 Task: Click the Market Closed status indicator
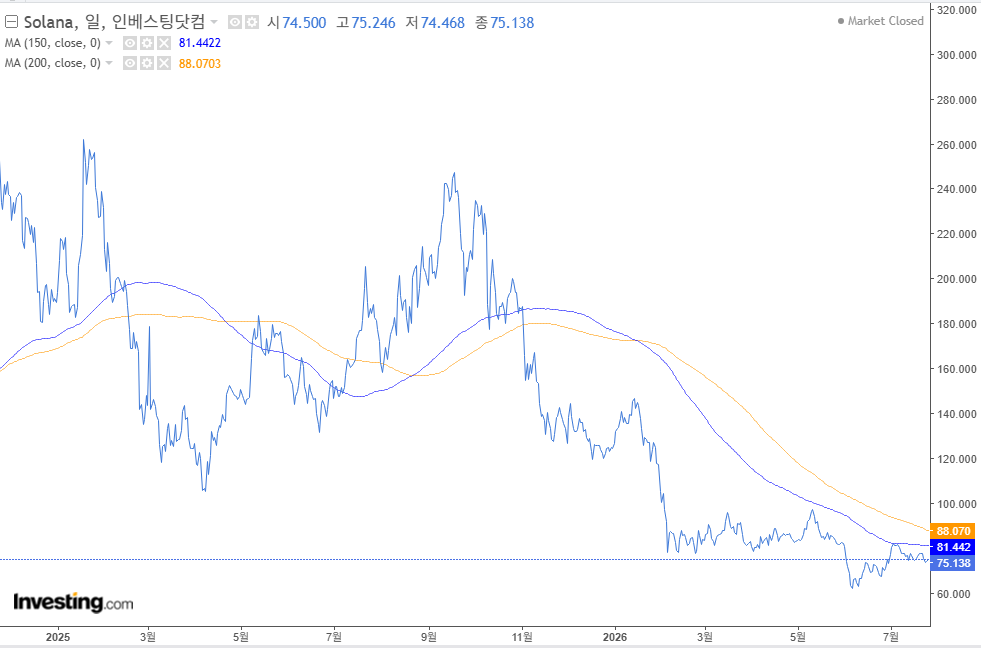880,21
